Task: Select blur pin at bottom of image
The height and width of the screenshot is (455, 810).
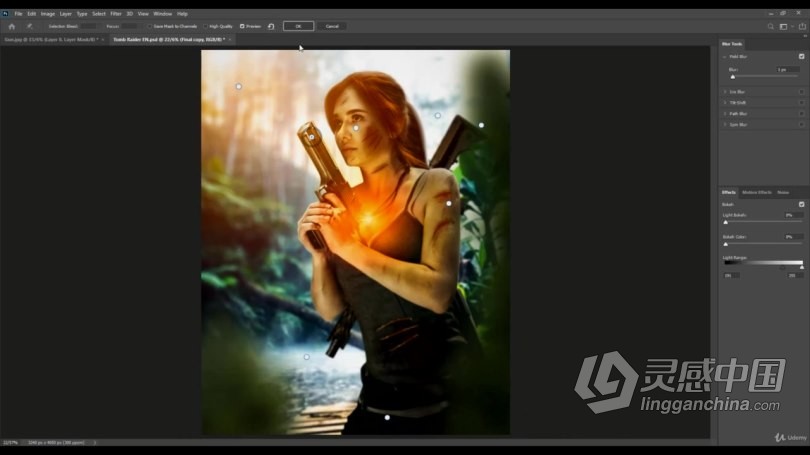Action: point(387,417)
